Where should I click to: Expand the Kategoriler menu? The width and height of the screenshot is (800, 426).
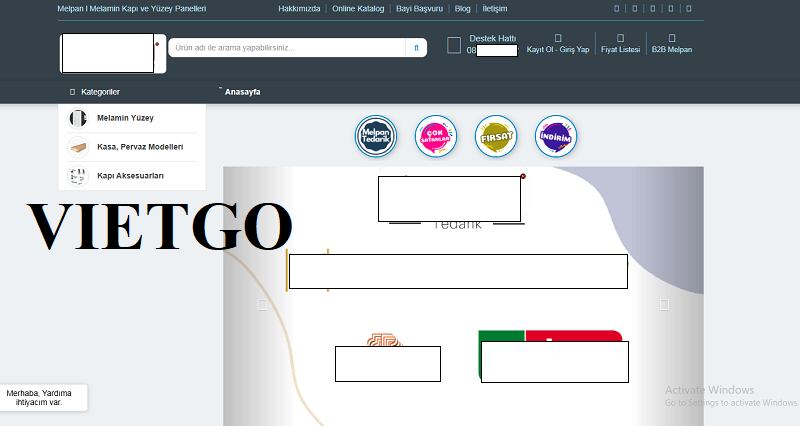point(99,92)
